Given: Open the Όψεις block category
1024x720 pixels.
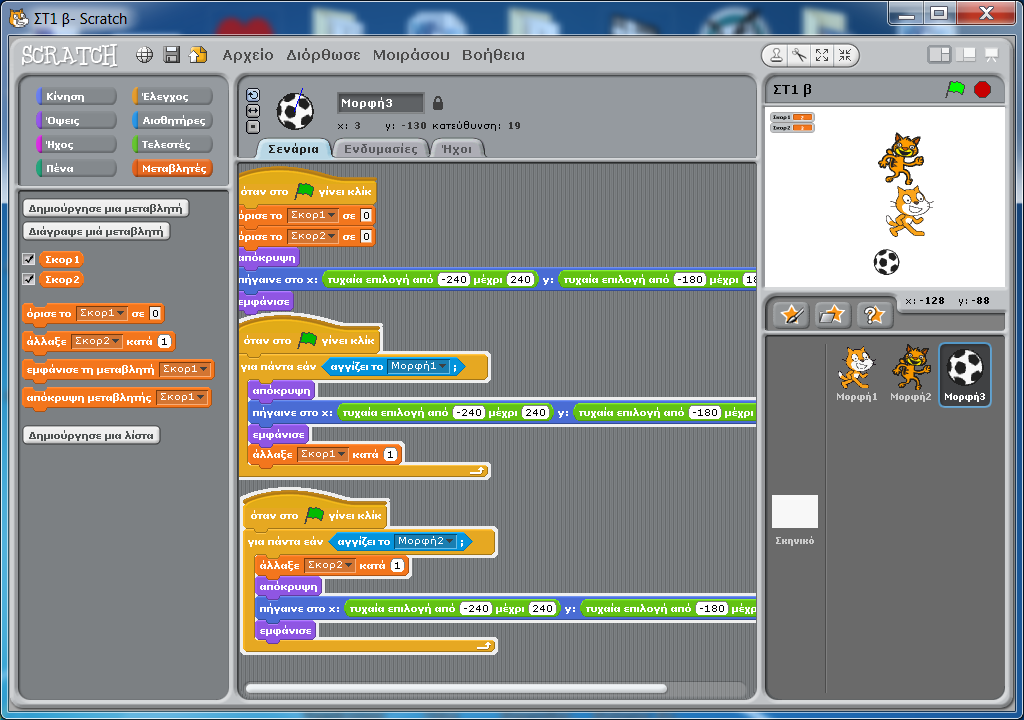Looking at the screenshot, I should (76, 121).
